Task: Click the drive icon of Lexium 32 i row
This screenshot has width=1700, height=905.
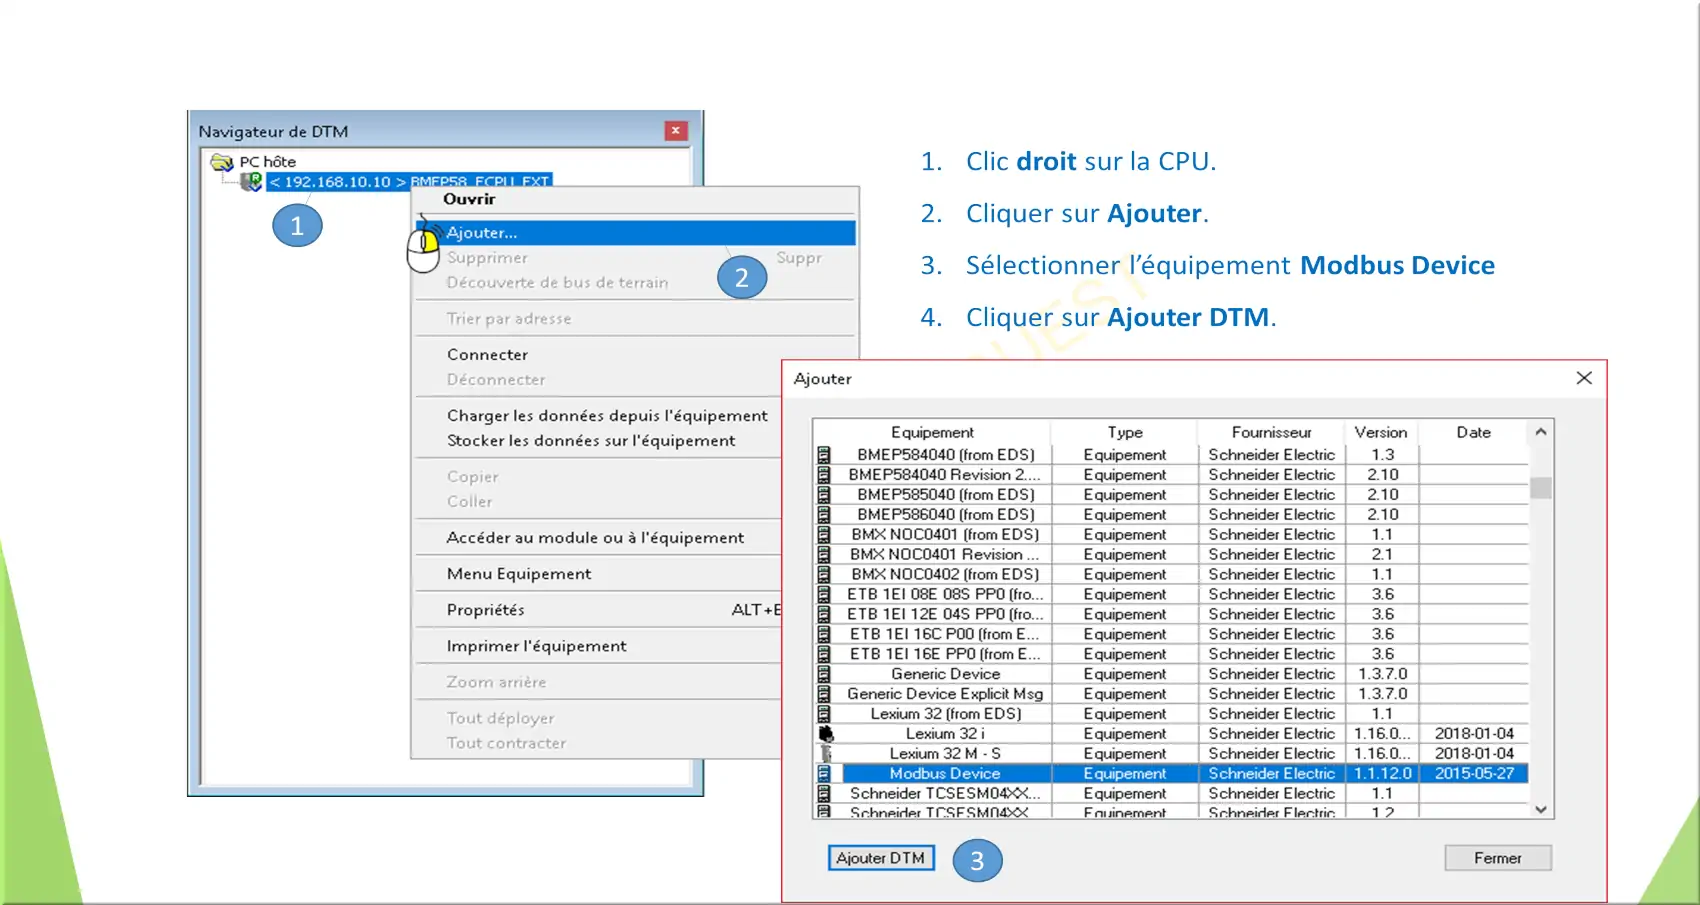Action: [825, 733]
